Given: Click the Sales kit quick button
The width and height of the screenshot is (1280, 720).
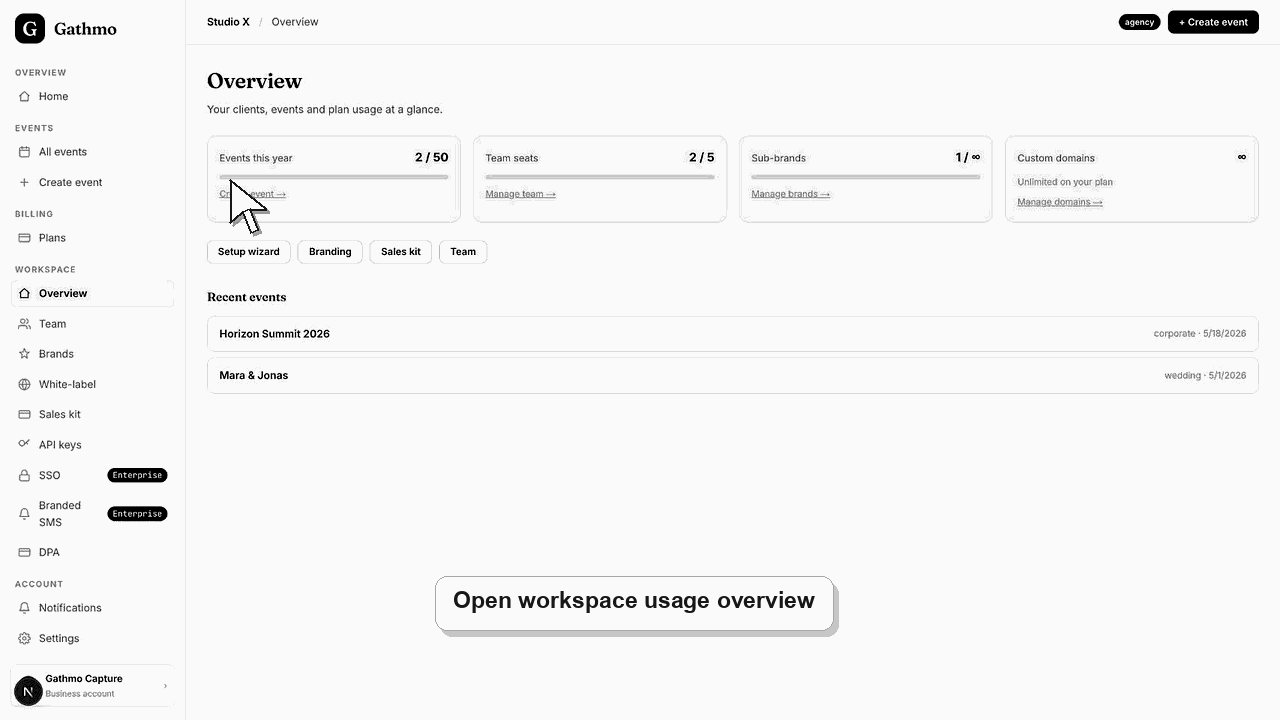Looking at the screenshot, I should (x=401, y=252).
